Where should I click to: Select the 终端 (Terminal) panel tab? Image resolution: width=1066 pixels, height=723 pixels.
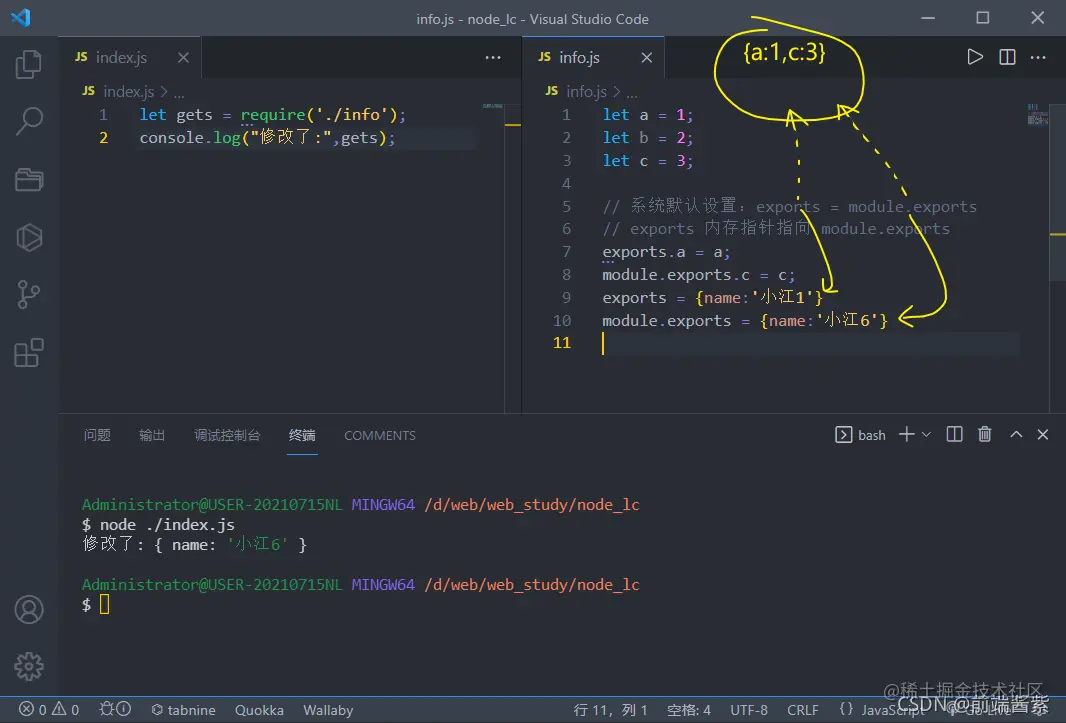pos(301,435)
